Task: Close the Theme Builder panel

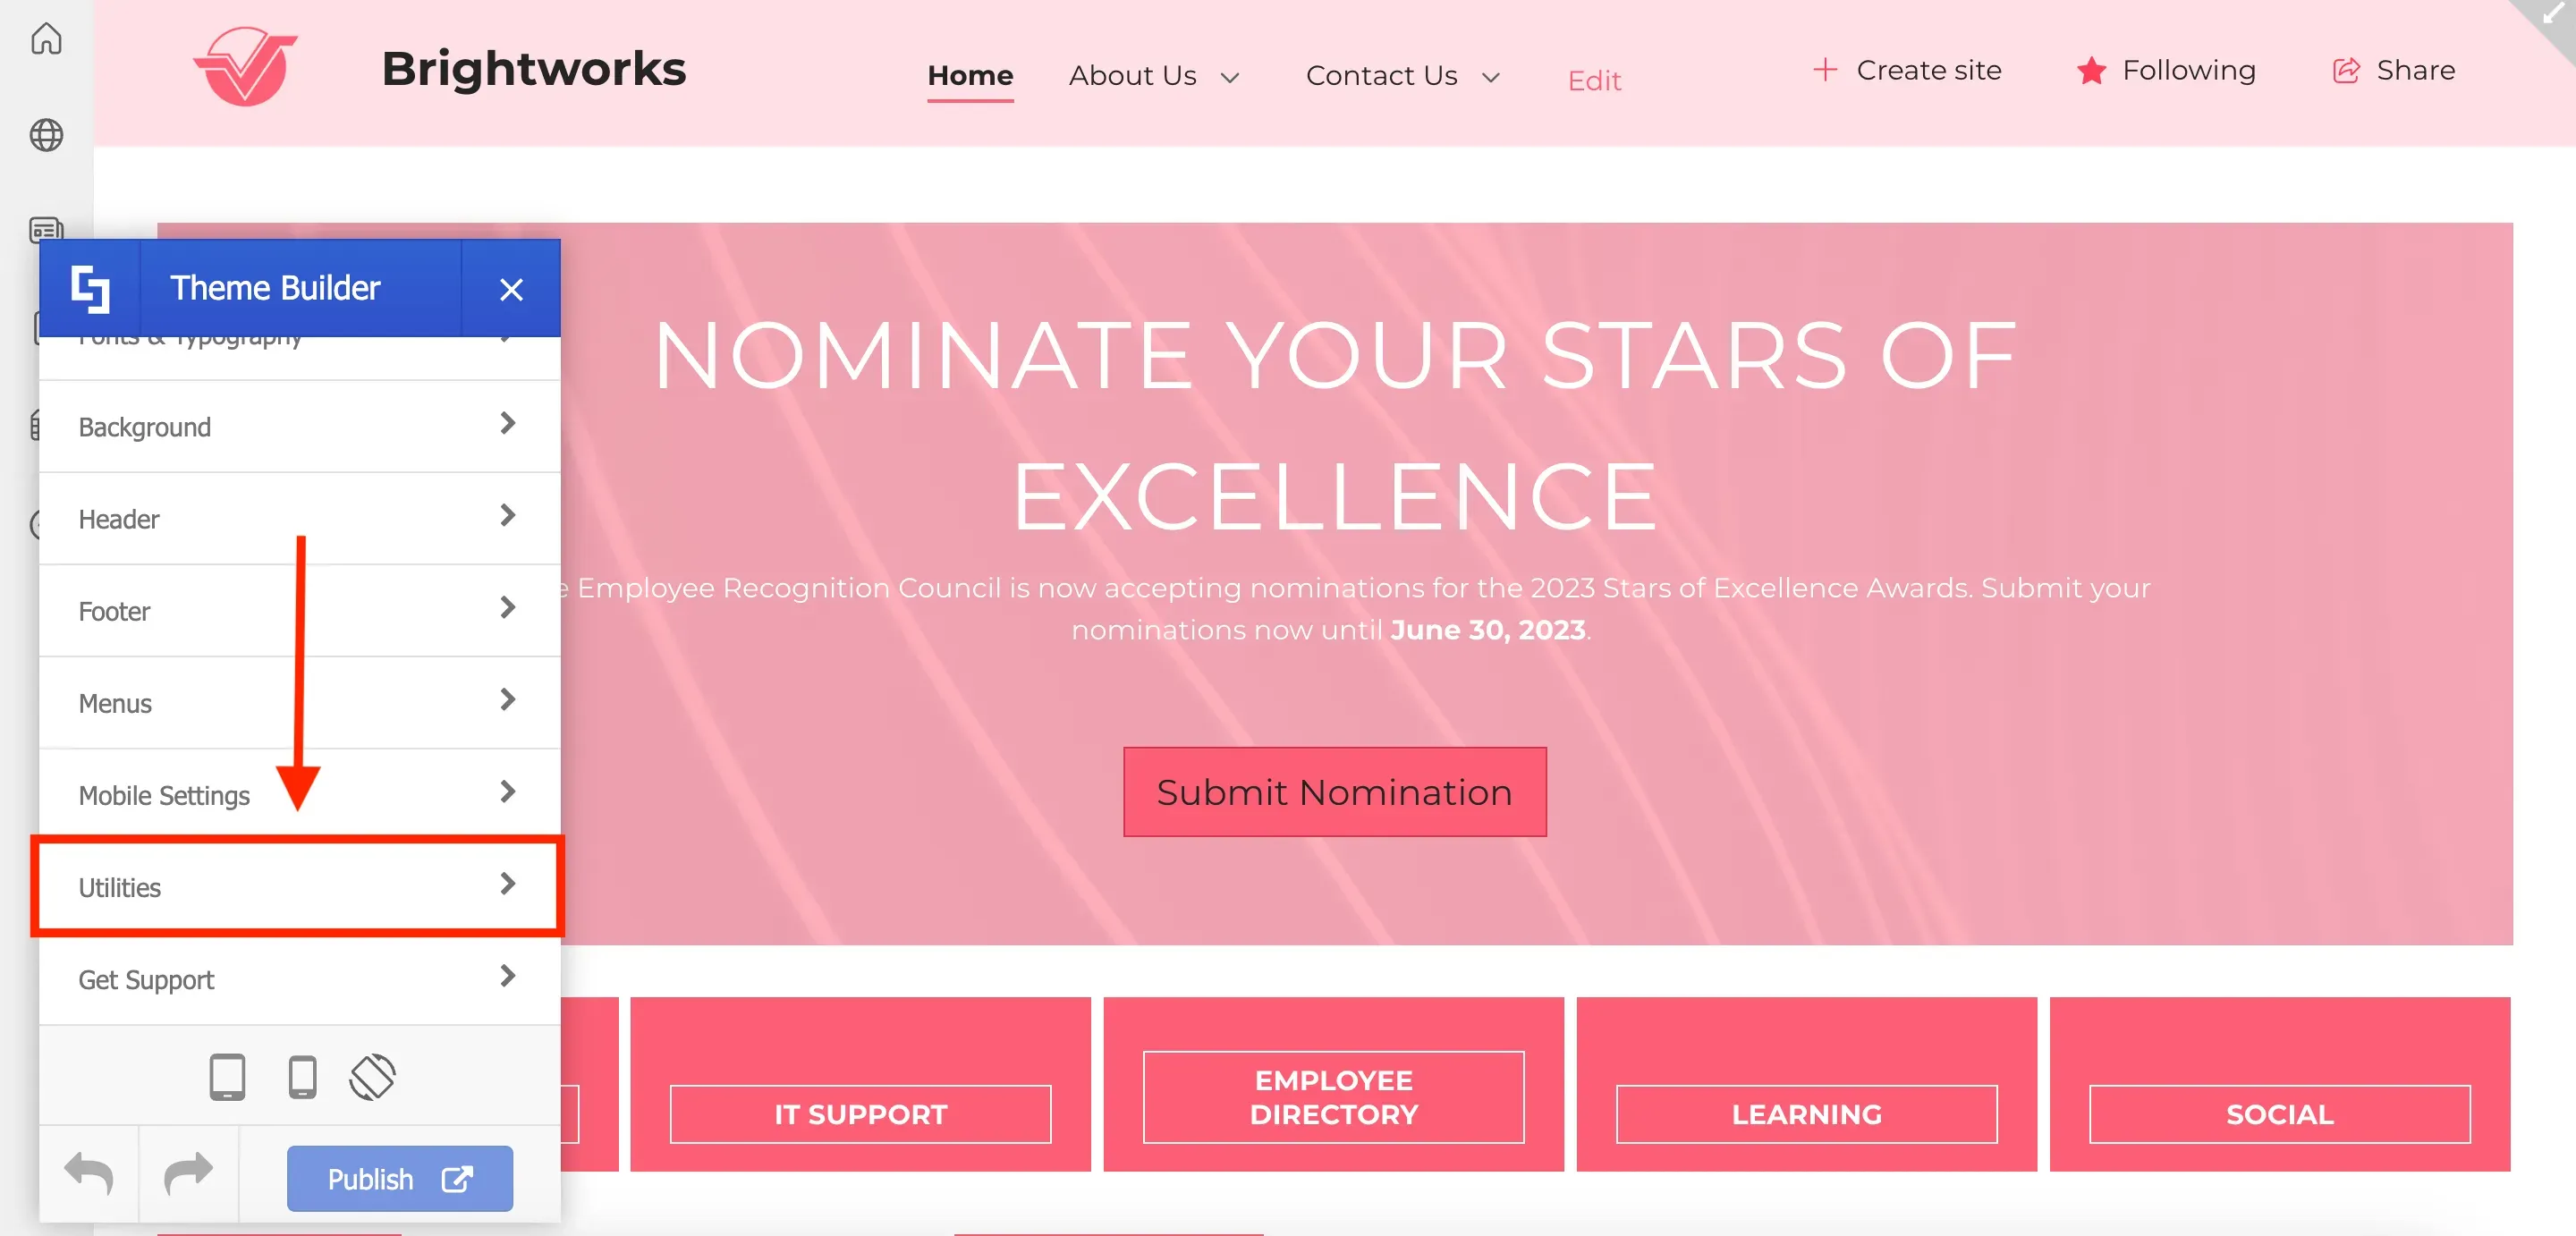Action: (x=511, y=289)
